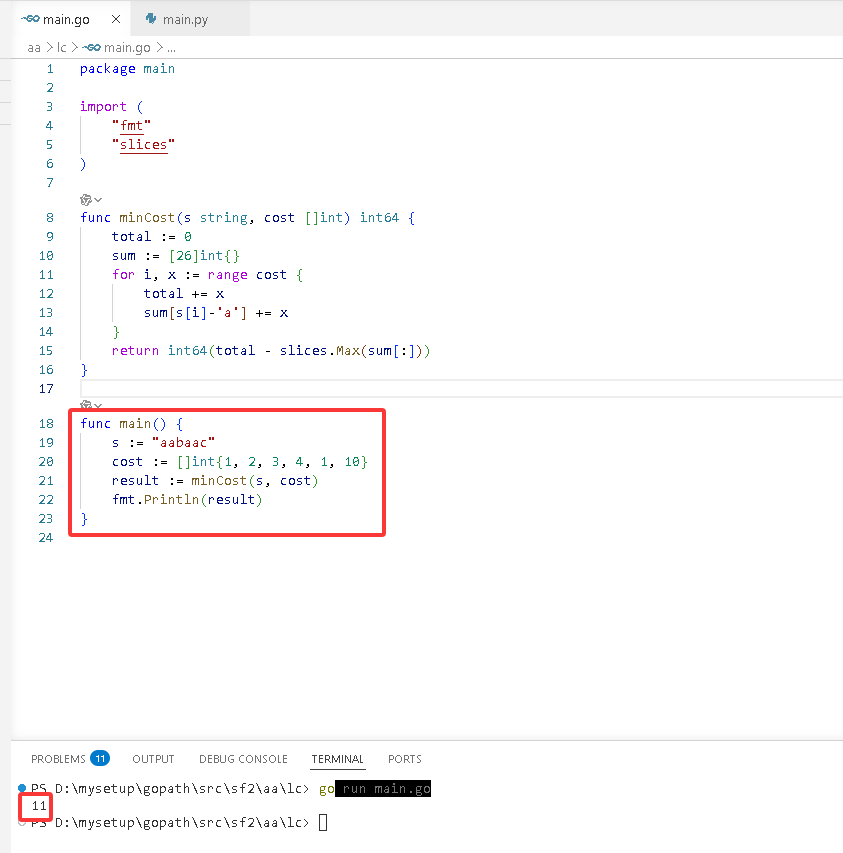Viewport: 843px width, 853px height.
Task: Click 'total := 0' on line 9
Action: click(152, 237)
